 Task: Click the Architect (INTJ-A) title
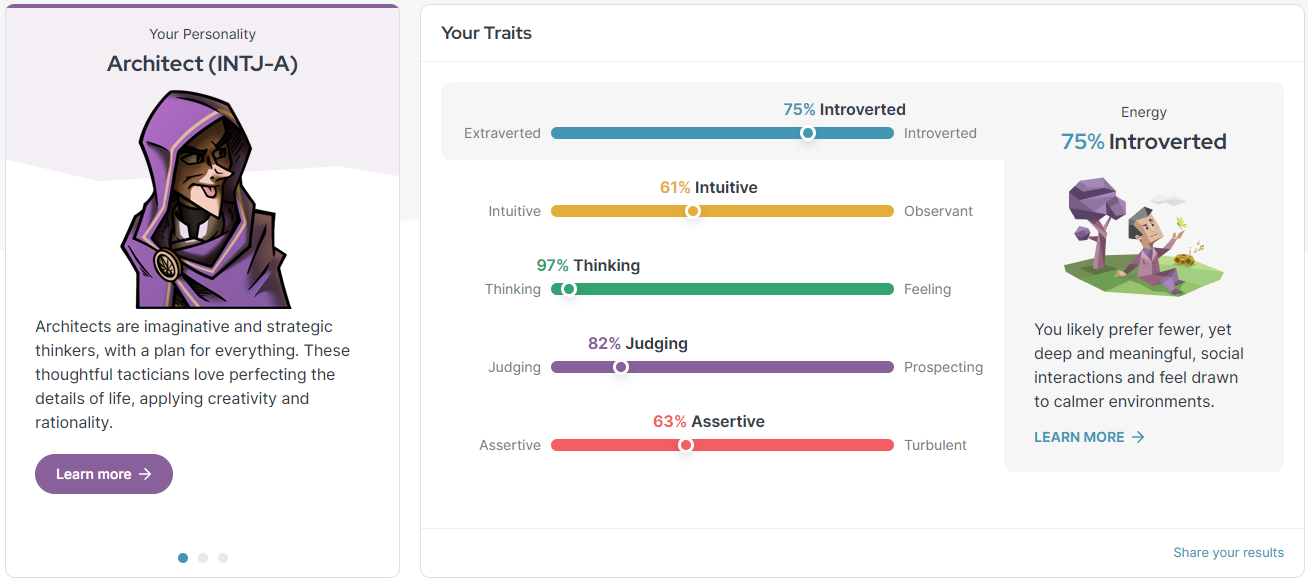203,64
